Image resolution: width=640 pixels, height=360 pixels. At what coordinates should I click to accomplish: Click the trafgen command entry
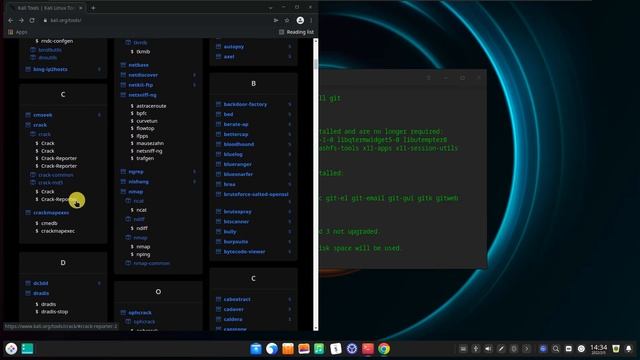[x=145, y=158]
